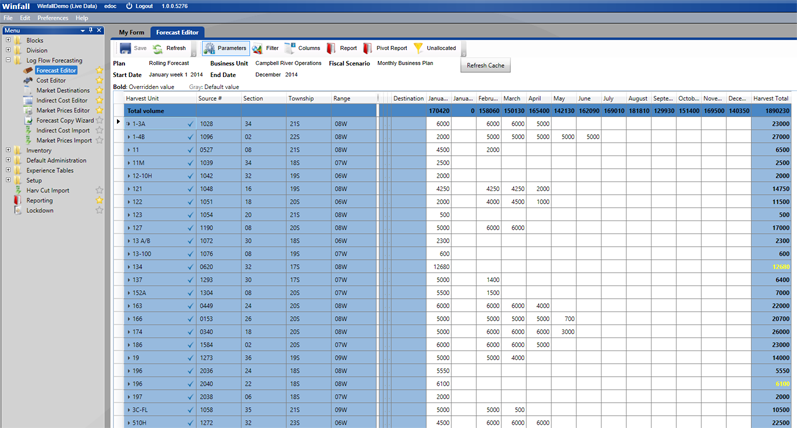The height and width of the screenshot is (428, 797).
Task: Click the Township column header
Action: pyautogui.click(x=309, y=99)
